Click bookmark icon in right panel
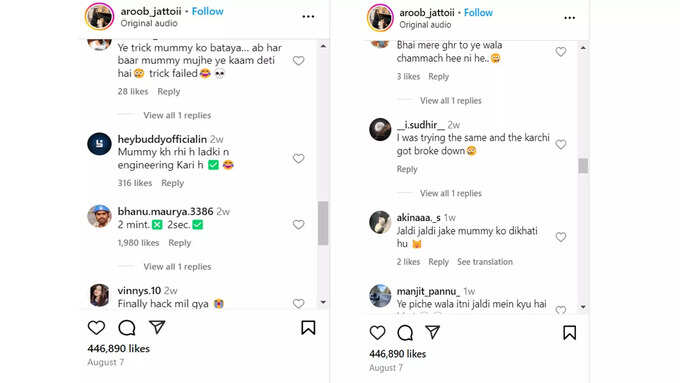Screen dimensions: 680x383 [x=569, y=333]
